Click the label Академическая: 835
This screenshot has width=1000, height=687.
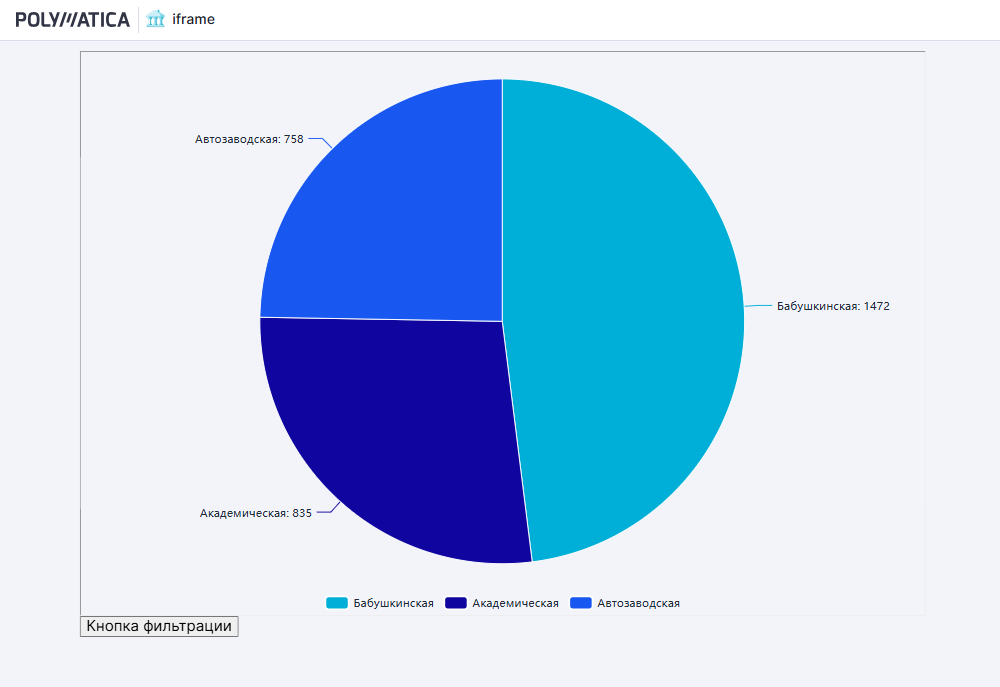(x=256, y=513)
